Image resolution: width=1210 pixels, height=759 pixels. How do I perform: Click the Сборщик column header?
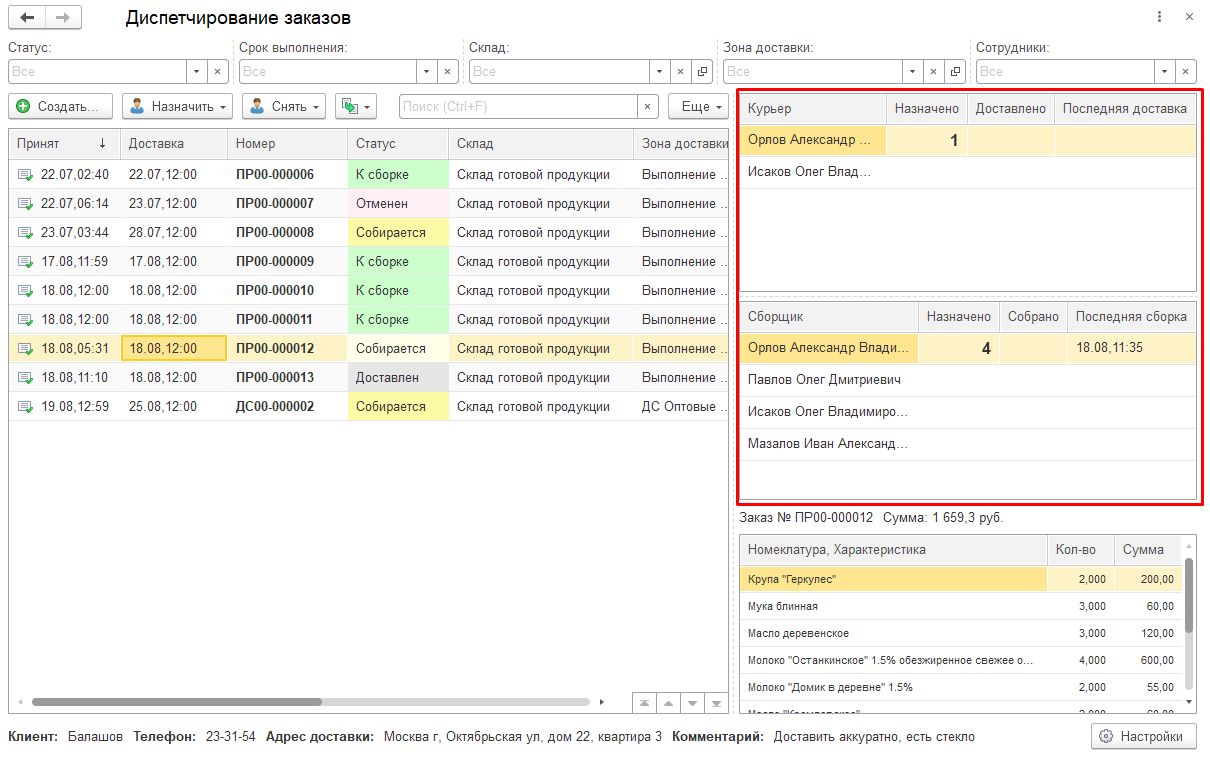click(x=829, y=316)
